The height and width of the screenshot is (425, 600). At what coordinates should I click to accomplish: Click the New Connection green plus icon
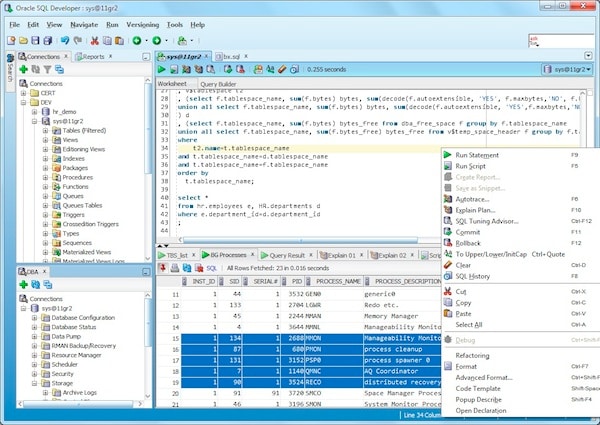click(x=21, y=70)
